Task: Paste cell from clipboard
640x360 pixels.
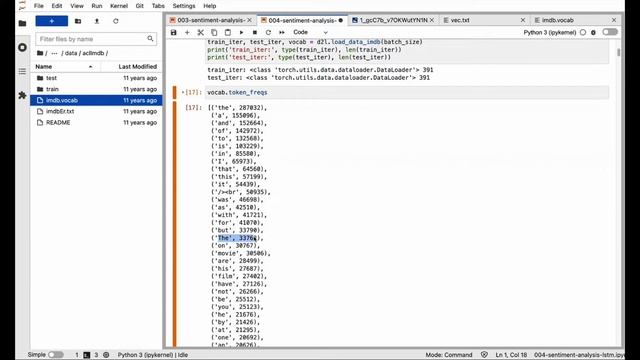Action: coord(228,32)
